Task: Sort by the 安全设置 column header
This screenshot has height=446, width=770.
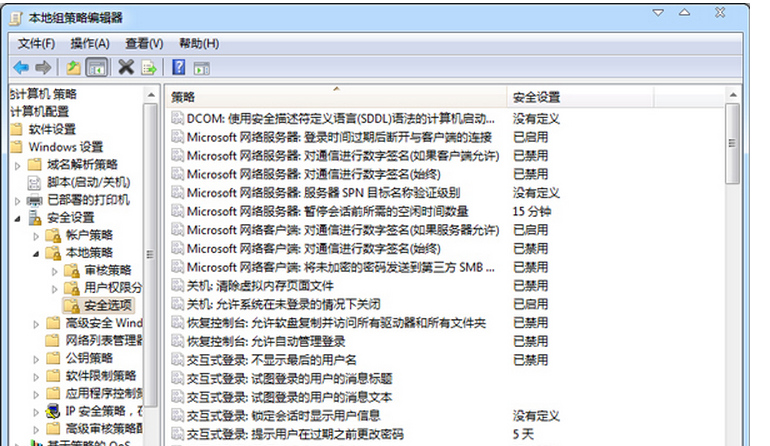Action: point(580,97)
